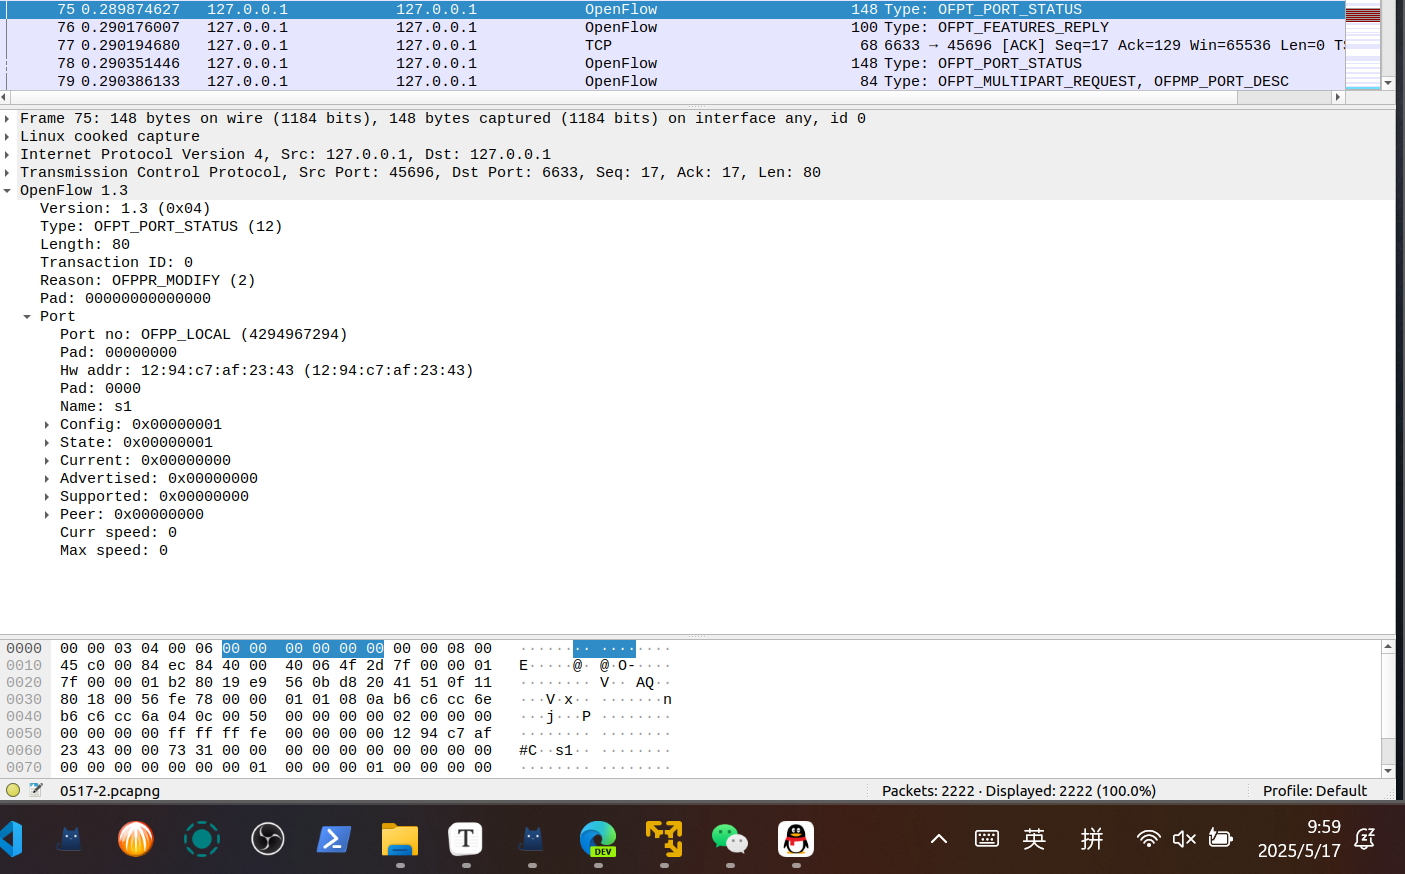The height and width of the screenshot is (874, 1405).
Task: Show hidden system tray icons chevron
Action: pos(938,838)
